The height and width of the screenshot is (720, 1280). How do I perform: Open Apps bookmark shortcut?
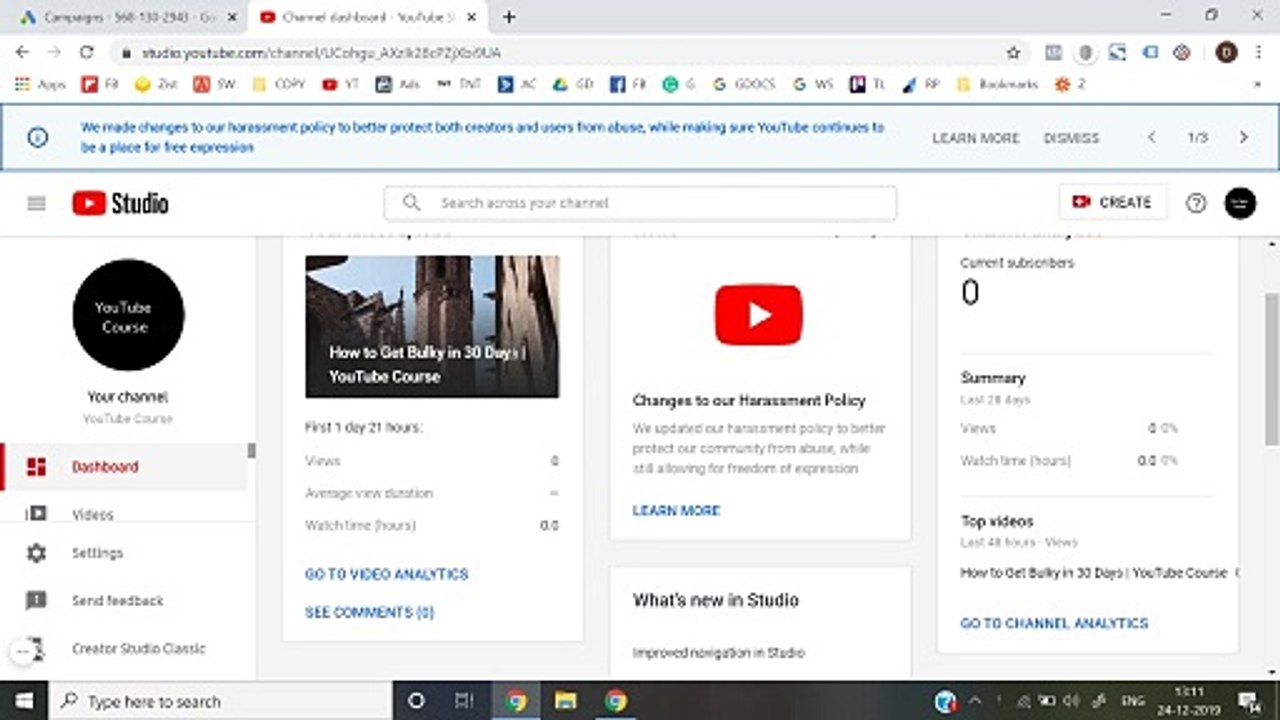pos(40,85)
